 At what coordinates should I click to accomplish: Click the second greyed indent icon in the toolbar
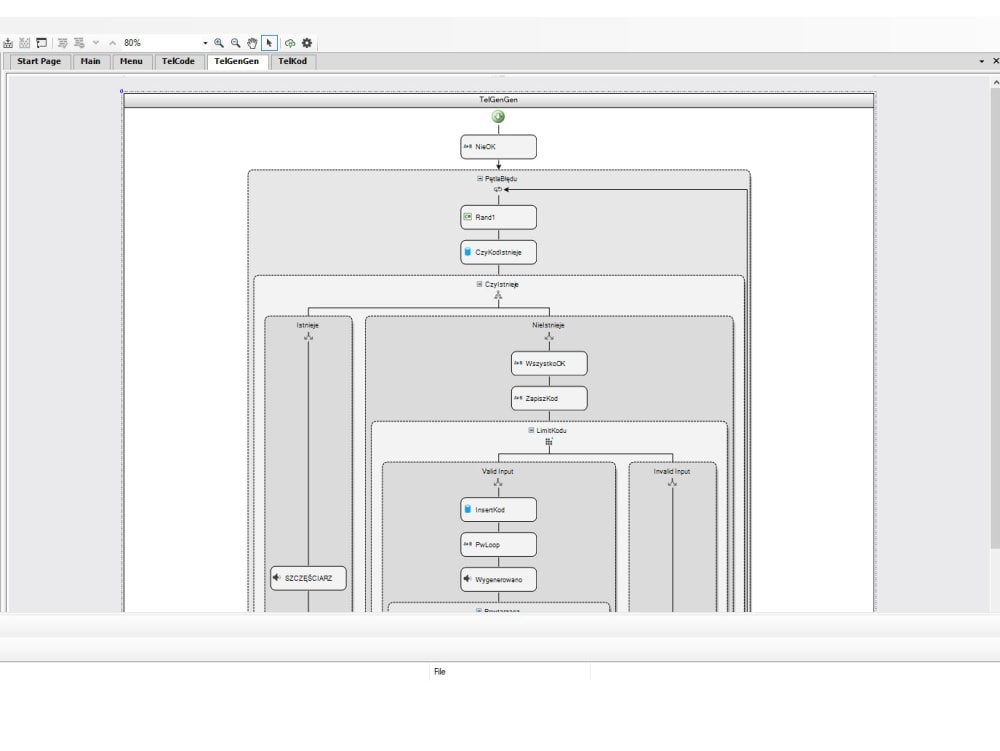(x=79, y=43)
